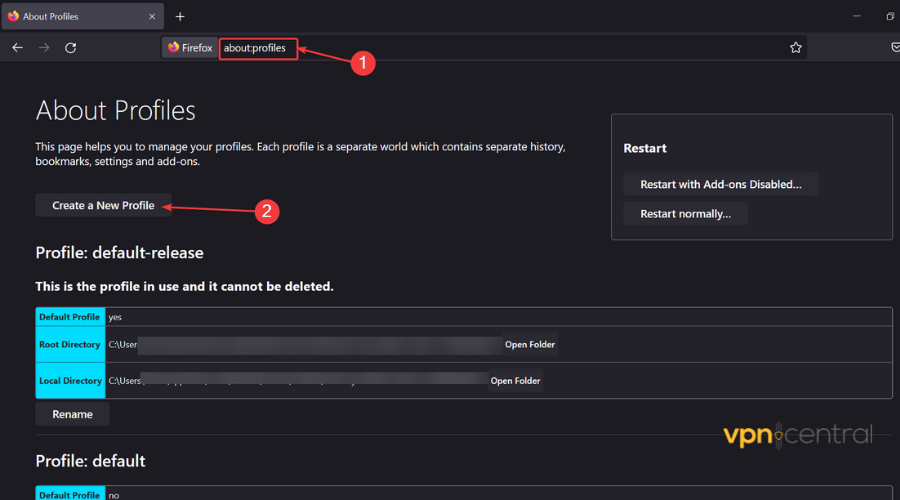Image resolution: width=900 pixels, height=500 pixels.
Task: Click Restart with Add-ons Disabled
Action: (721, 184)
